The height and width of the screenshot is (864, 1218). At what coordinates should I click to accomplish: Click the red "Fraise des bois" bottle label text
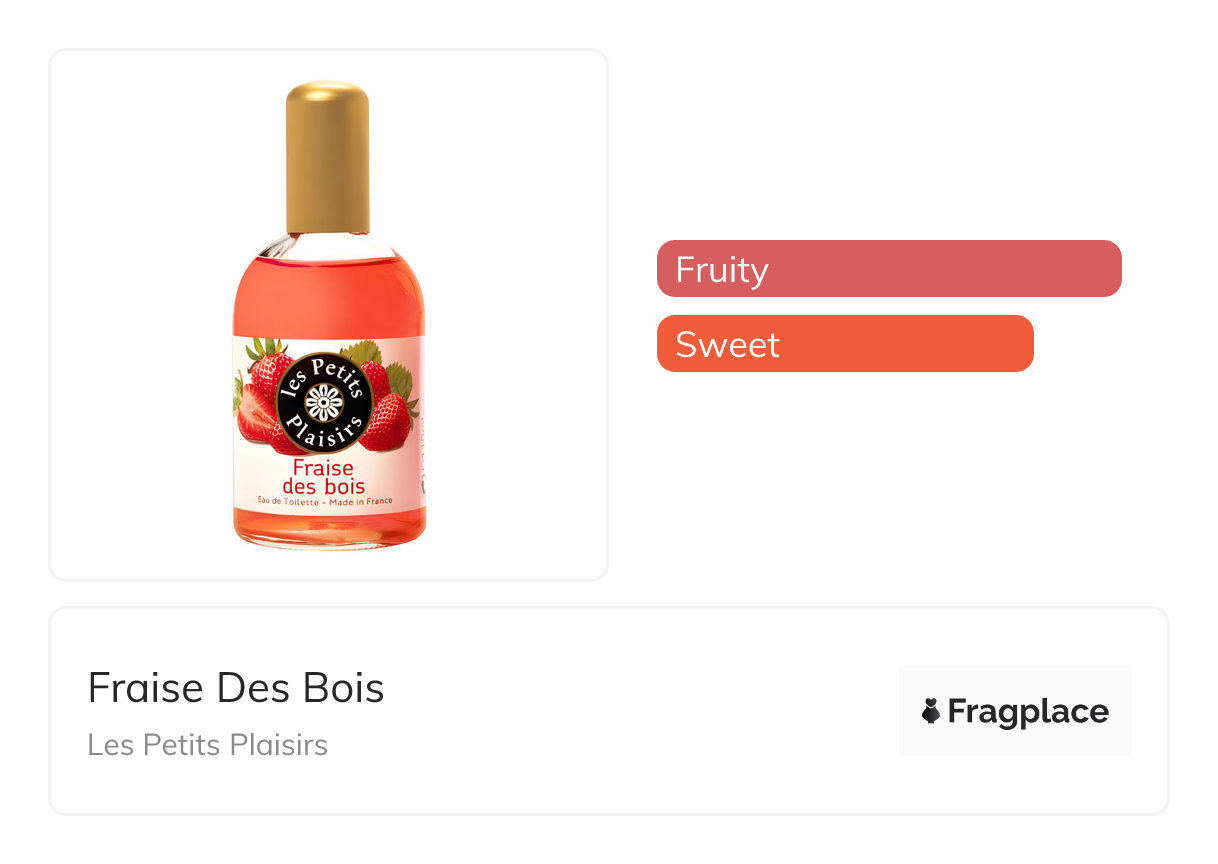pyautogui.click(x=323, y=477)
